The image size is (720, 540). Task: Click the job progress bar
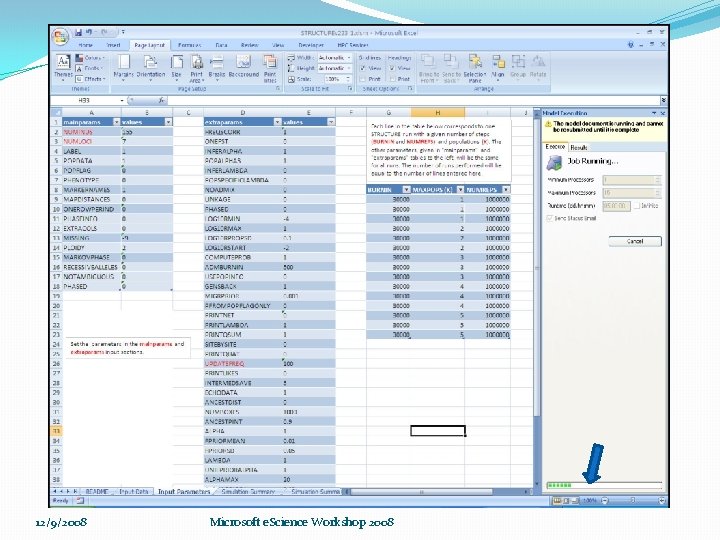tap(604, 485)
